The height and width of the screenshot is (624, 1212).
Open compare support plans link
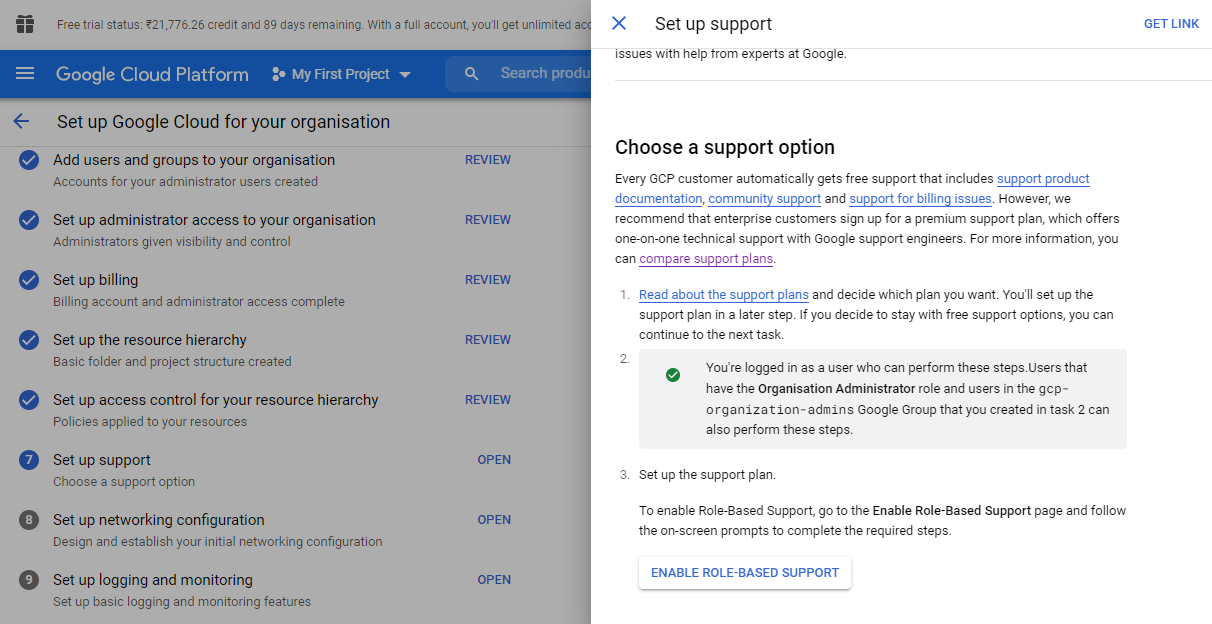[706, 259]
